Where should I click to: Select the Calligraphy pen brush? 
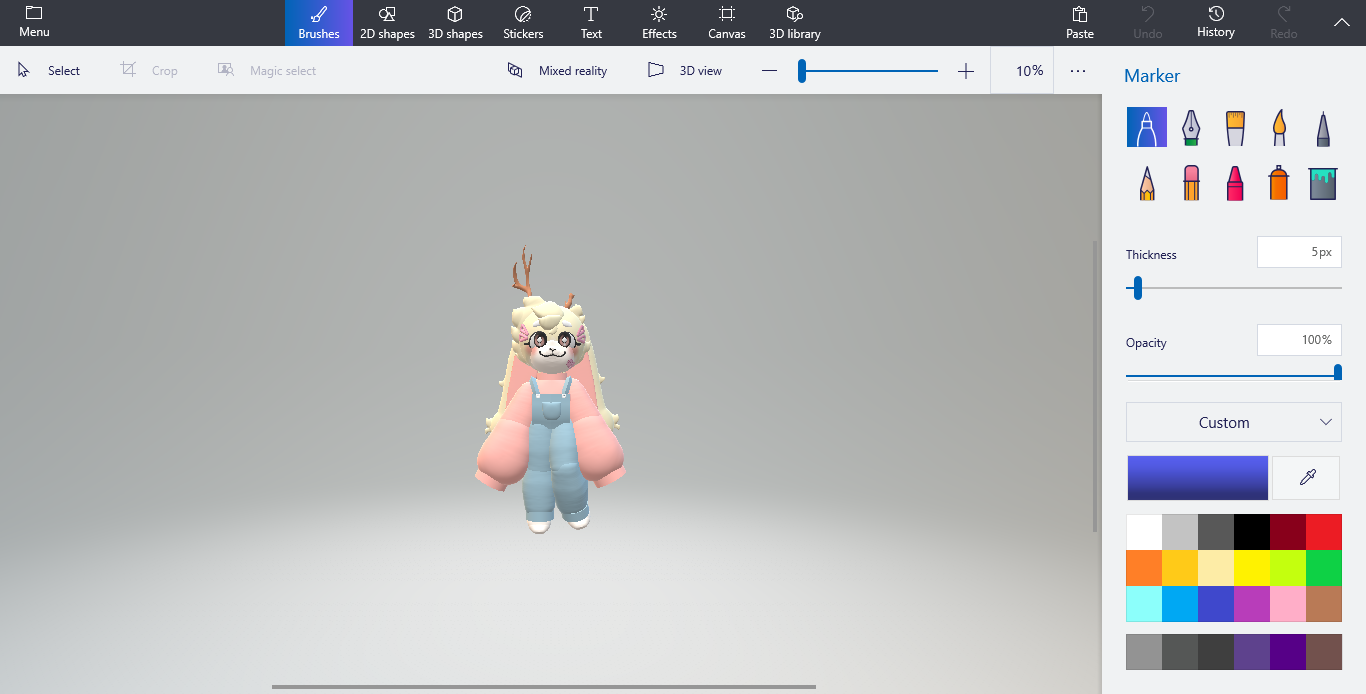(1191, 128)
